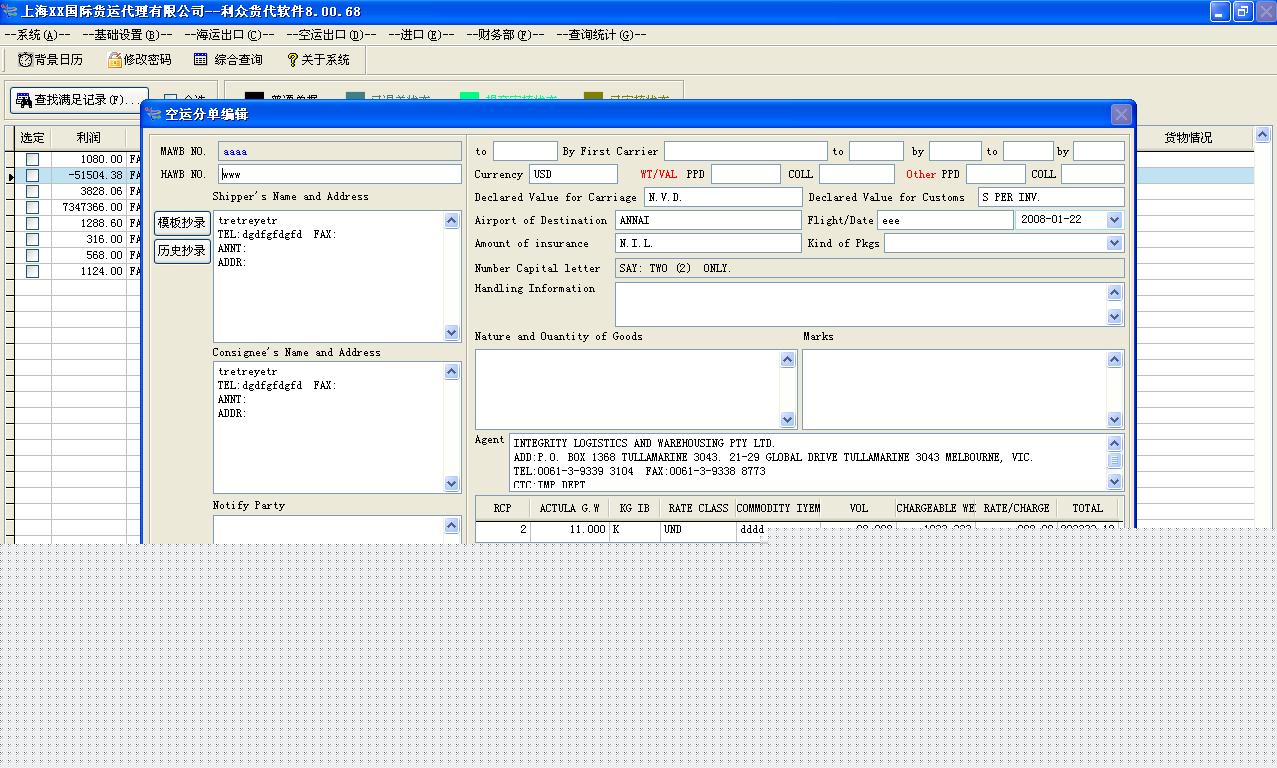Open the 修改密码 password tool
Image resolution: width=1277 pixels, height=768 pixels.
click(x=139, y=60)
